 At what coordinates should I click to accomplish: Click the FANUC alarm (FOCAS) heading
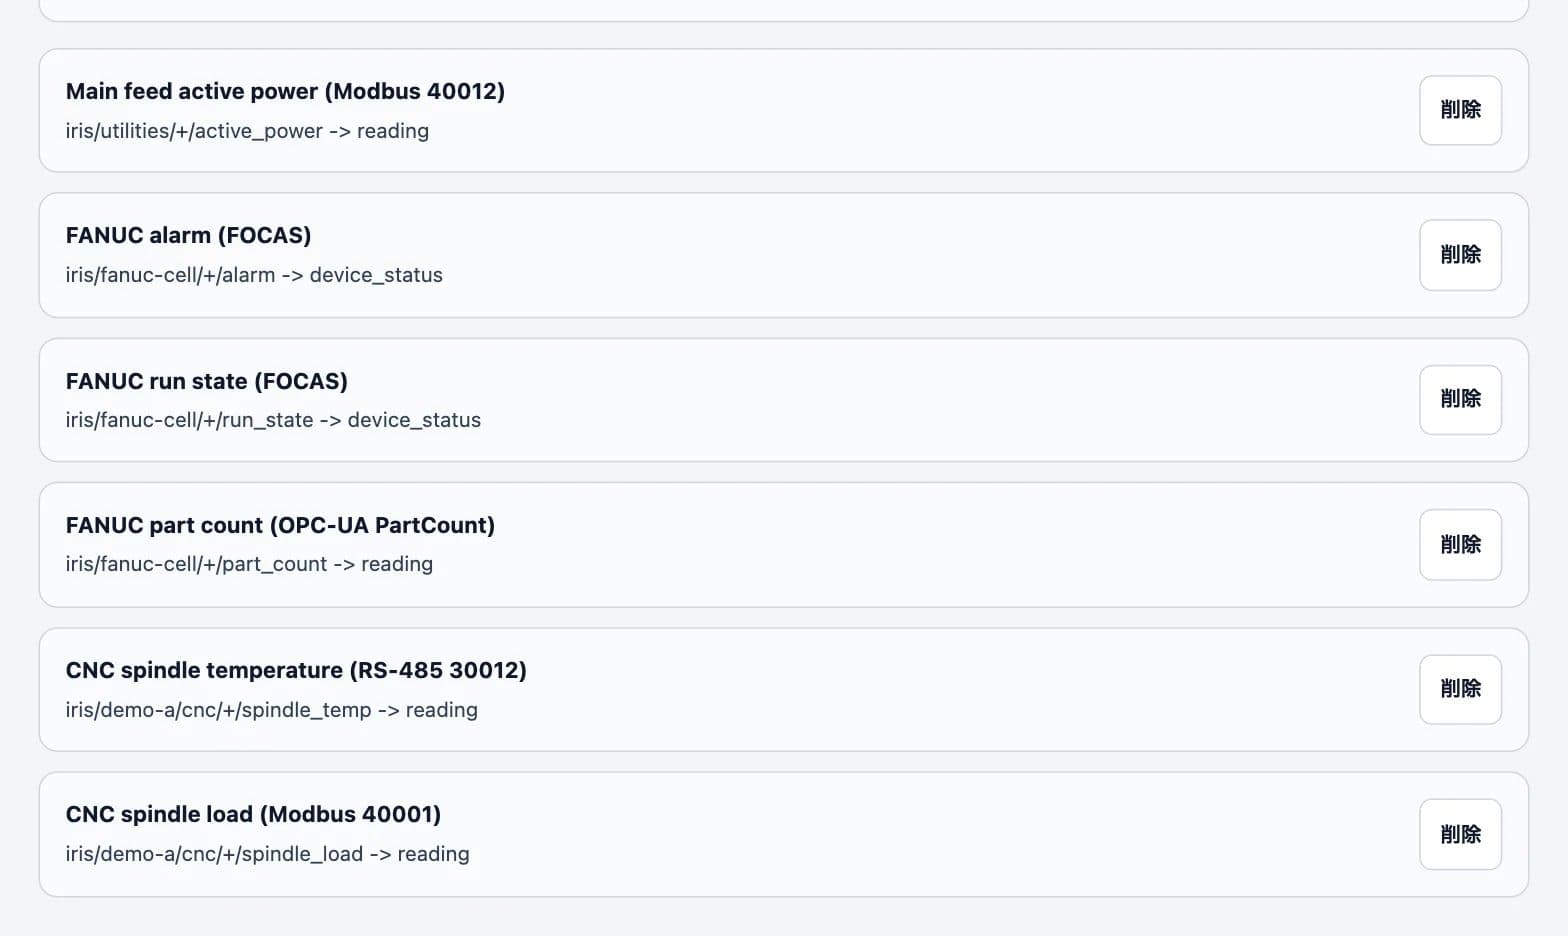pyautogui.click(x=188, y=235)
